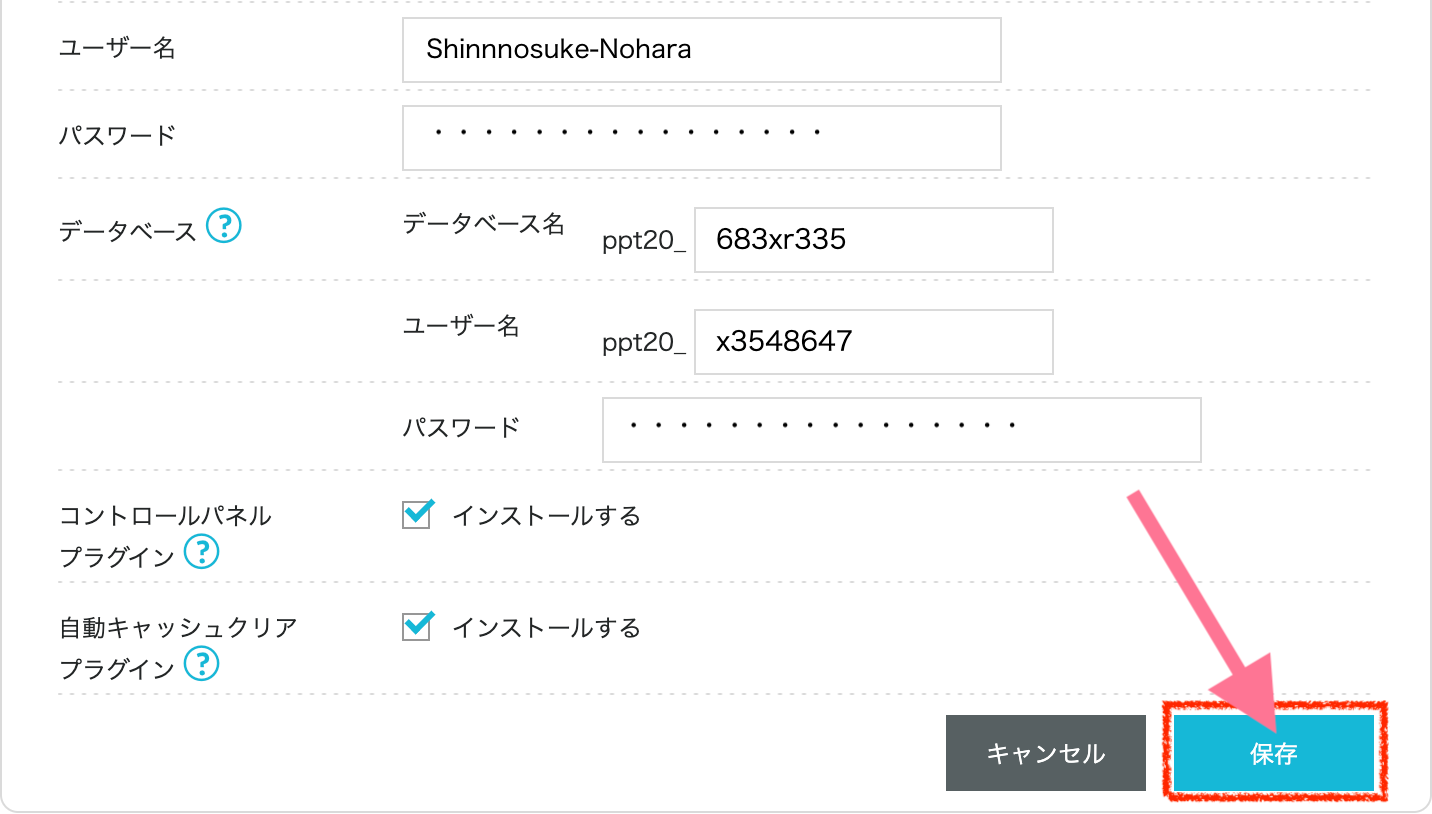Click the top パスワード input field

coord(701,137)
